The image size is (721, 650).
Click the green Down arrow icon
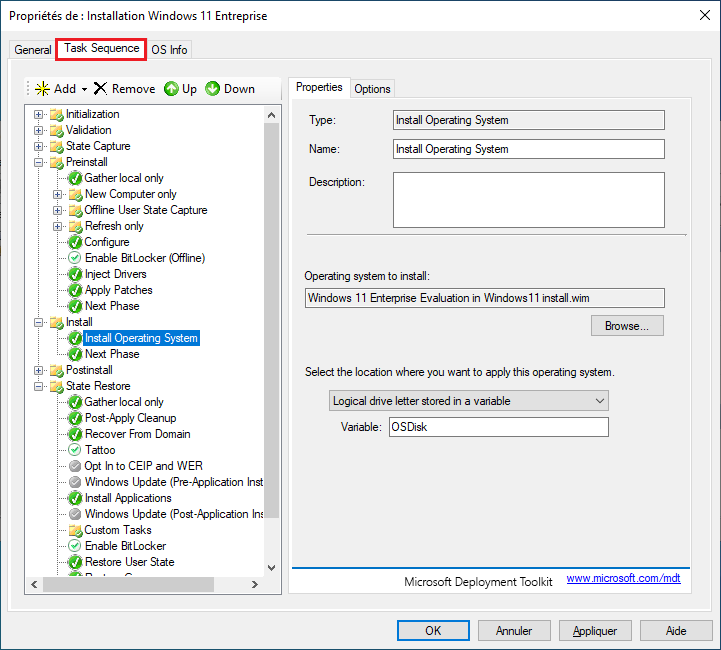(213, 89)
